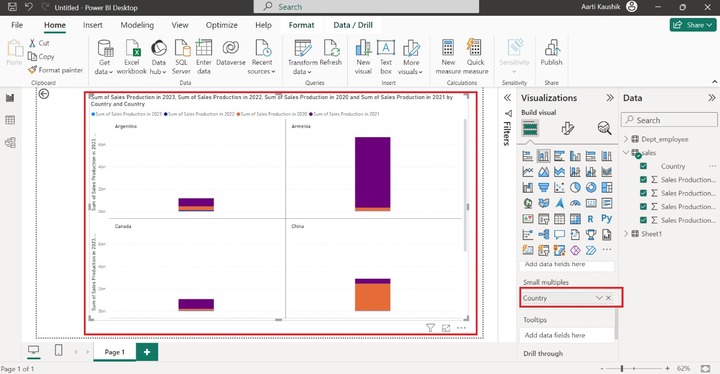The height and width of the screenshot is (374, 720).
Task: Add a new report page
Action: pyautogui.click(x=147, y=352)
